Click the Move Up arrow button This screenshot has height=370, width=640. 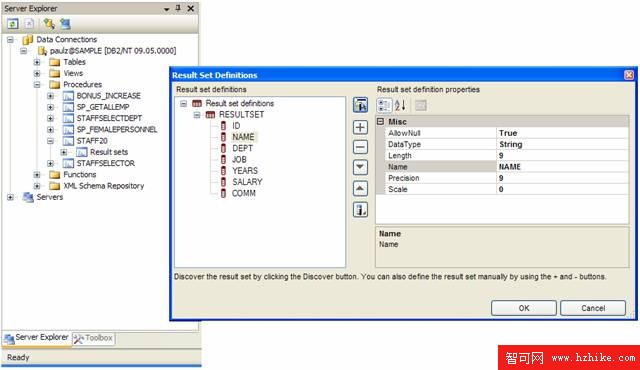tap(360, 188)
